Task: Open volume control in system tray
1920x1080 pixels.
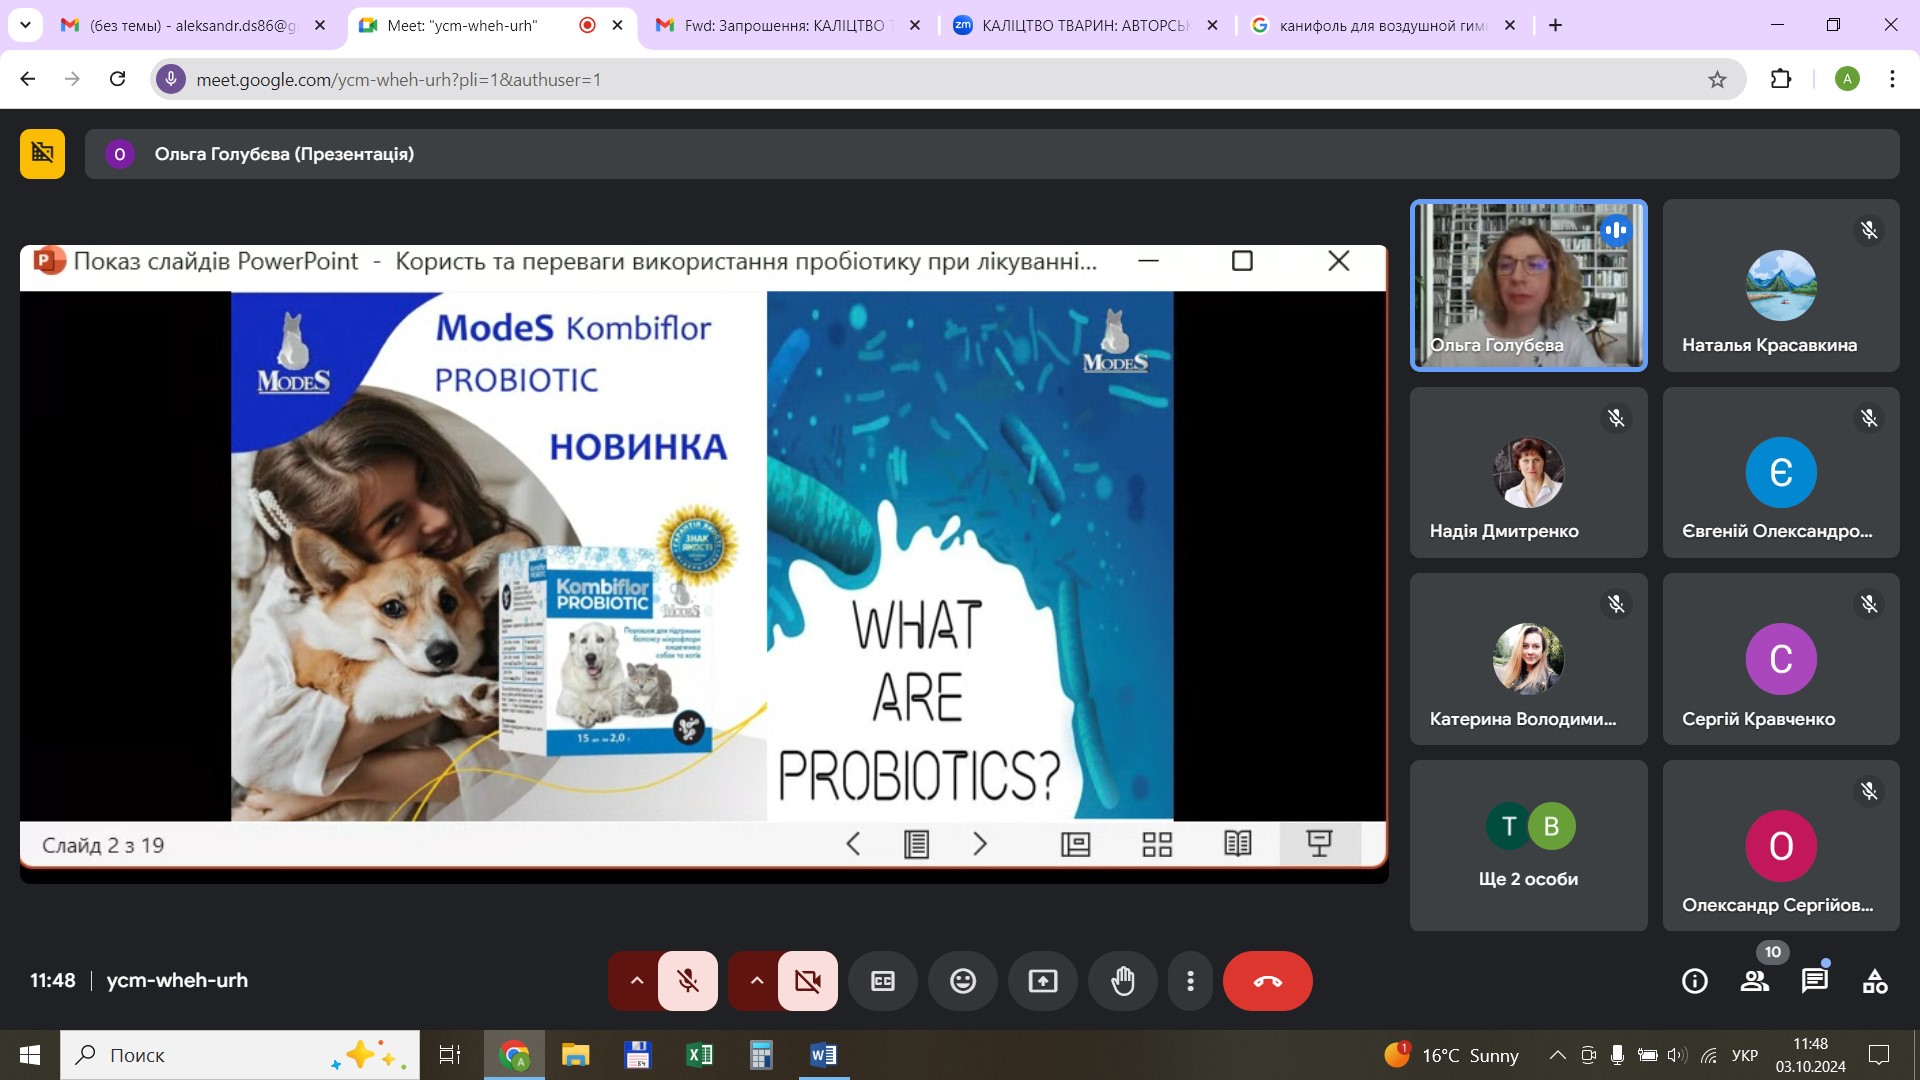Action: tap(1677, 1055)
